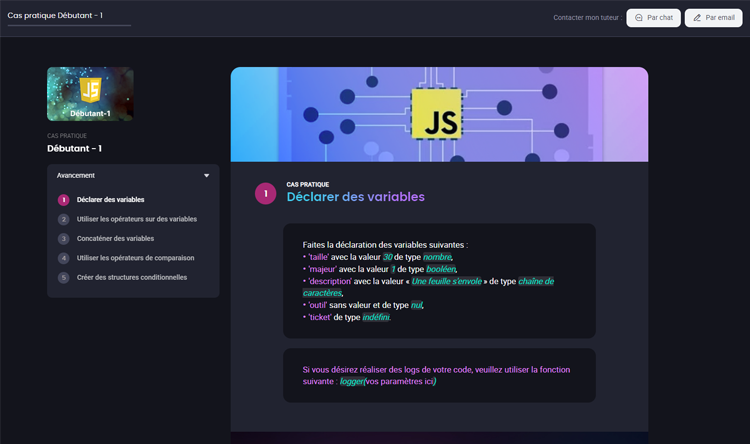Image resolution: width=750 pixels, height=444 pixels.
Task: Click the highlighted type nombre
Action: point(437,257)
